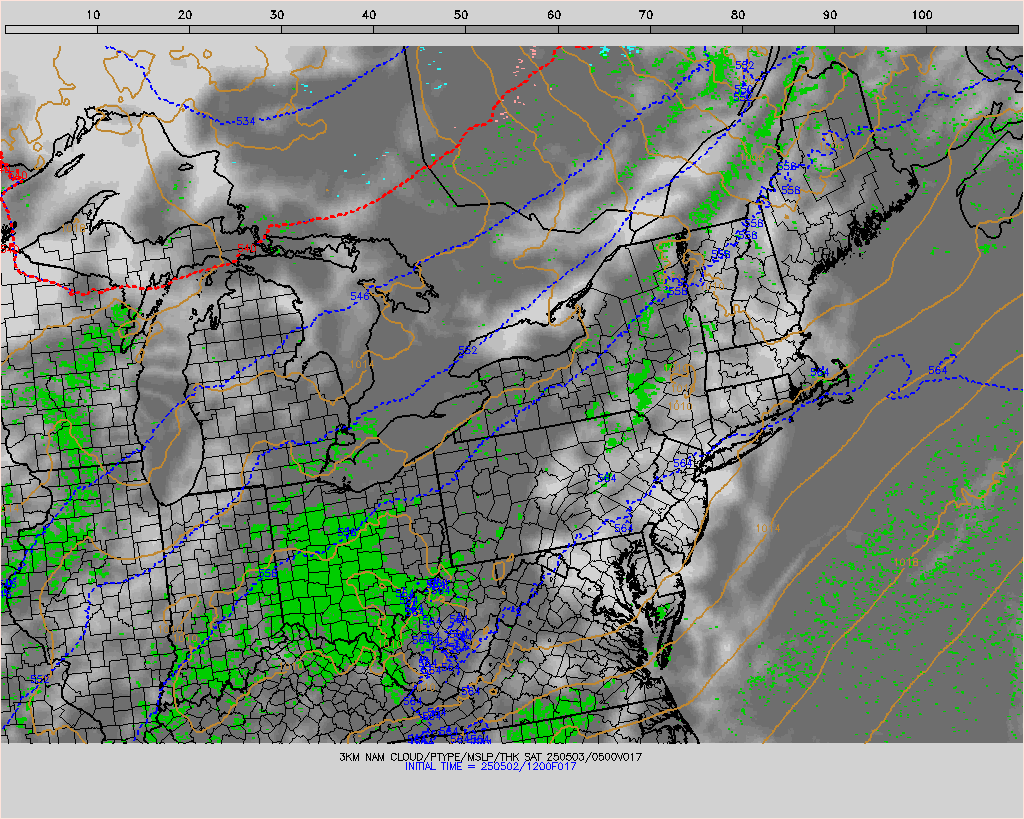This screenshot has height=819, width=1024.
Task: Click the legend segment between 70 and 80
Action: pos(696,29)
